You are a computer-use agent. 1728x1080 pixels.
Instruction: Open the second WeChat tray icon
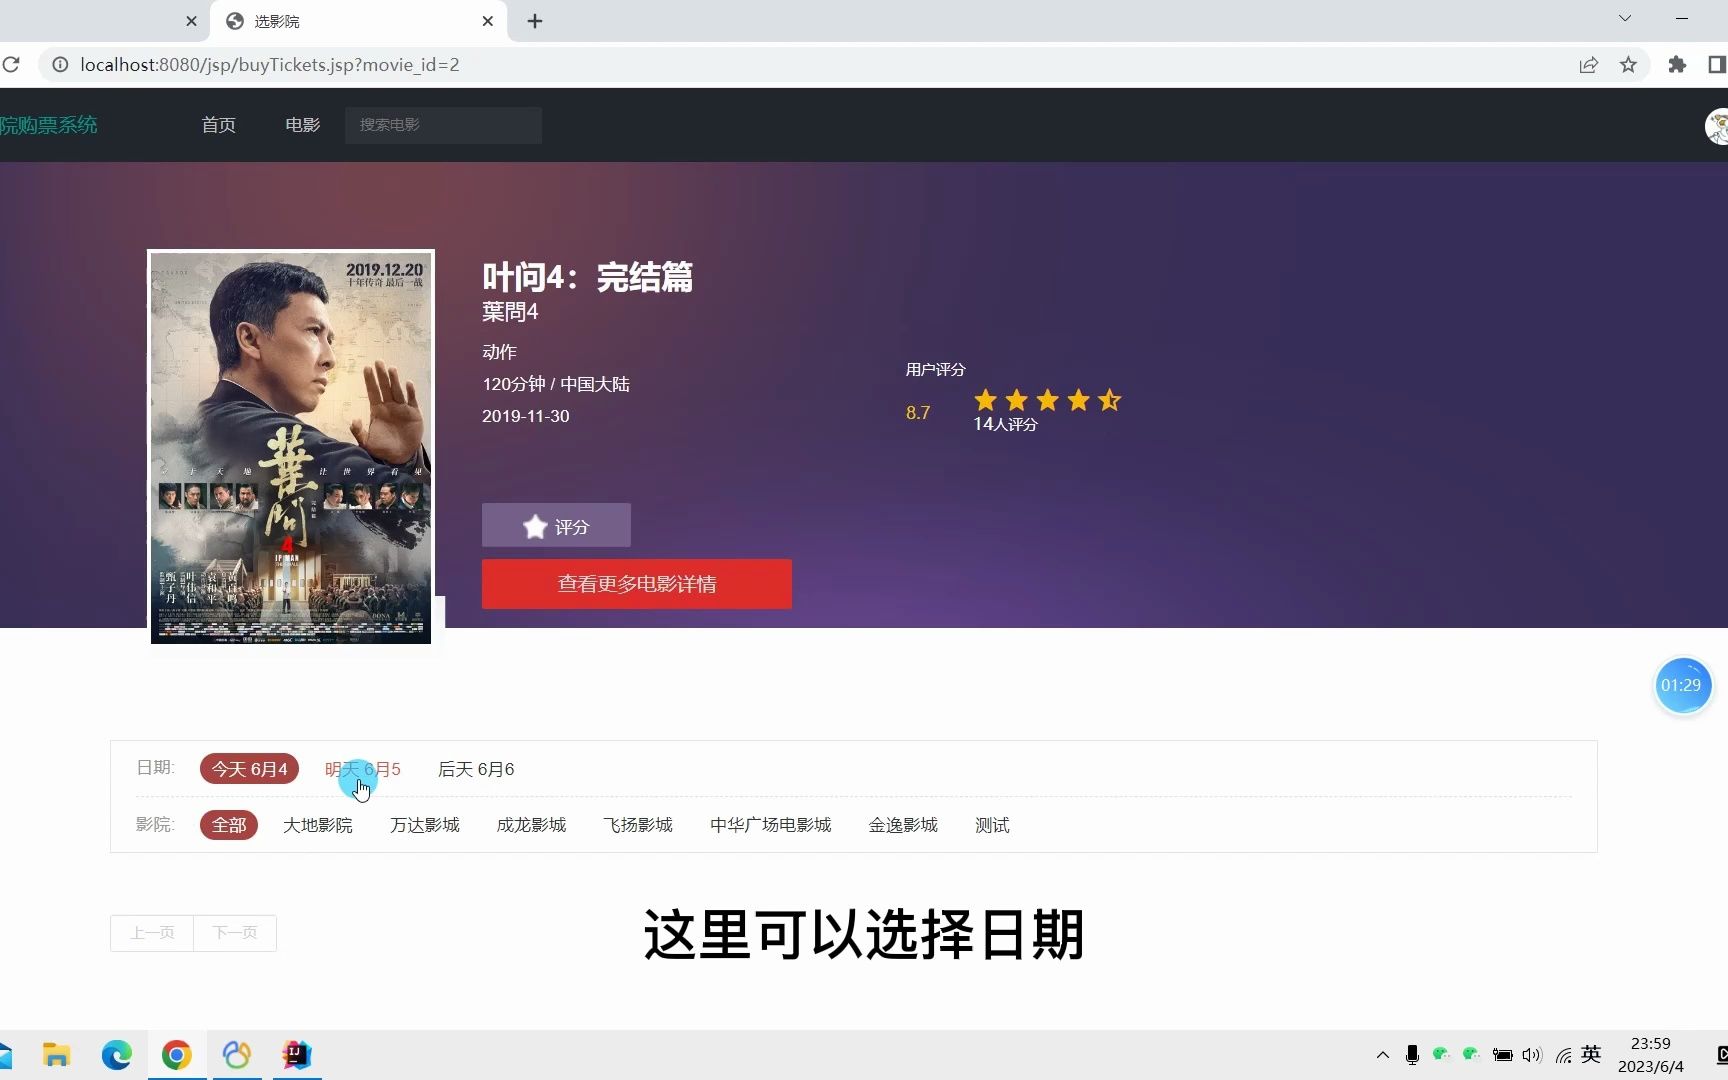pyautogui.click(x=1471, y=1054)
